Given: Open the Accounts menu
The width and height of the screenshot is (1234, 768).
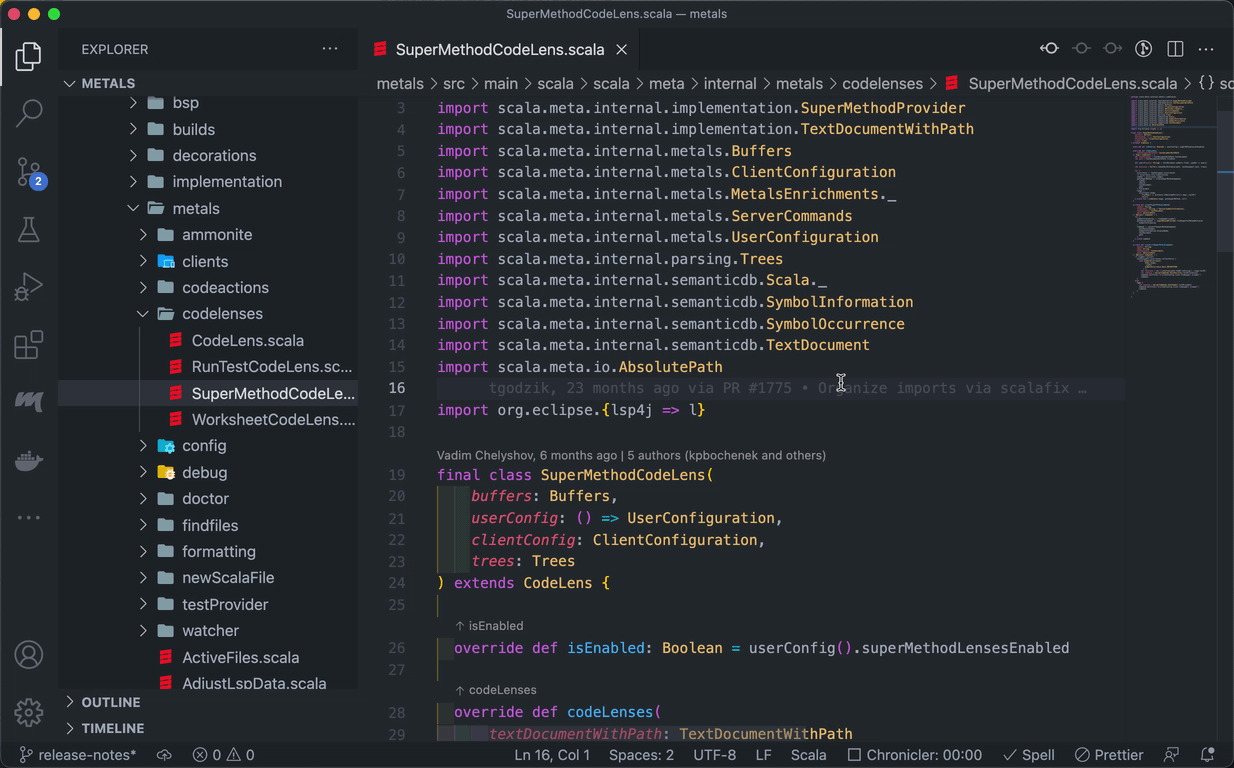Looking at the screenshot, I should (29, 655).
